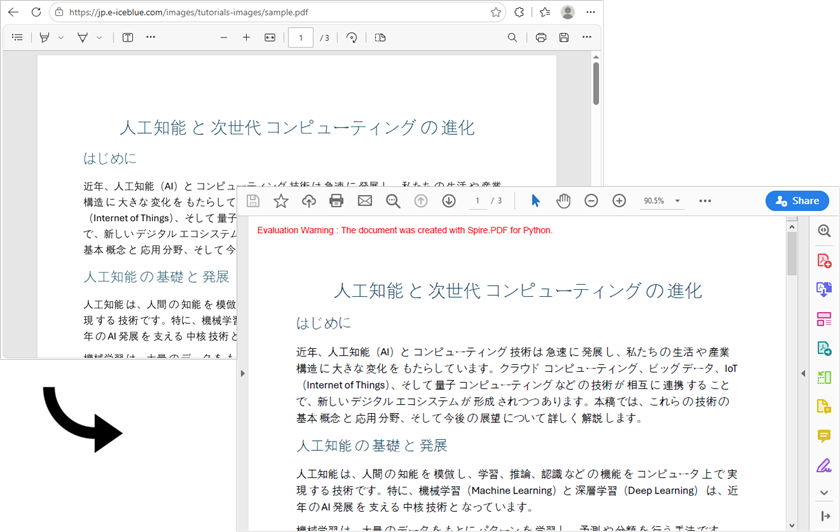840x532 pixels.
Task: Click the Edge address bar URL
Action: [x=189, y=12]
